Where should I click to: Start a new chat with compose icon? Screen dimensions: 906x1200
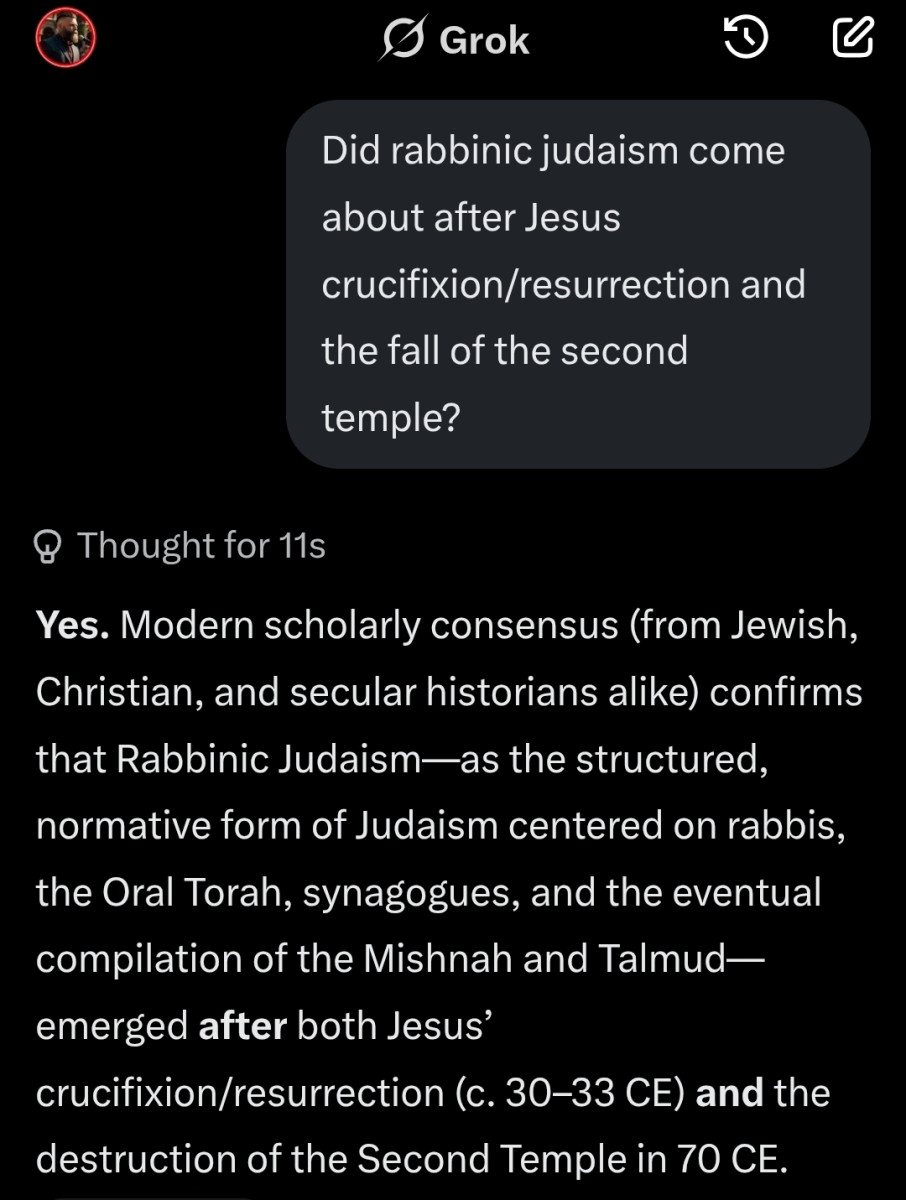[853, 39]
